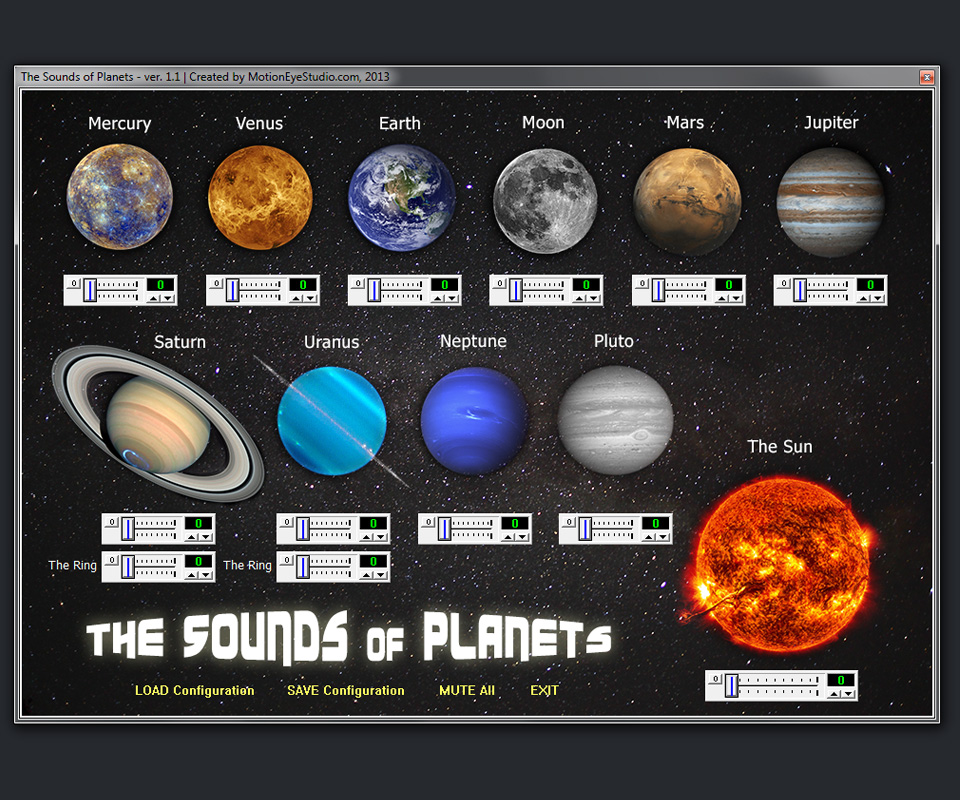
Task: Click The Sun image
Action: 781,564
